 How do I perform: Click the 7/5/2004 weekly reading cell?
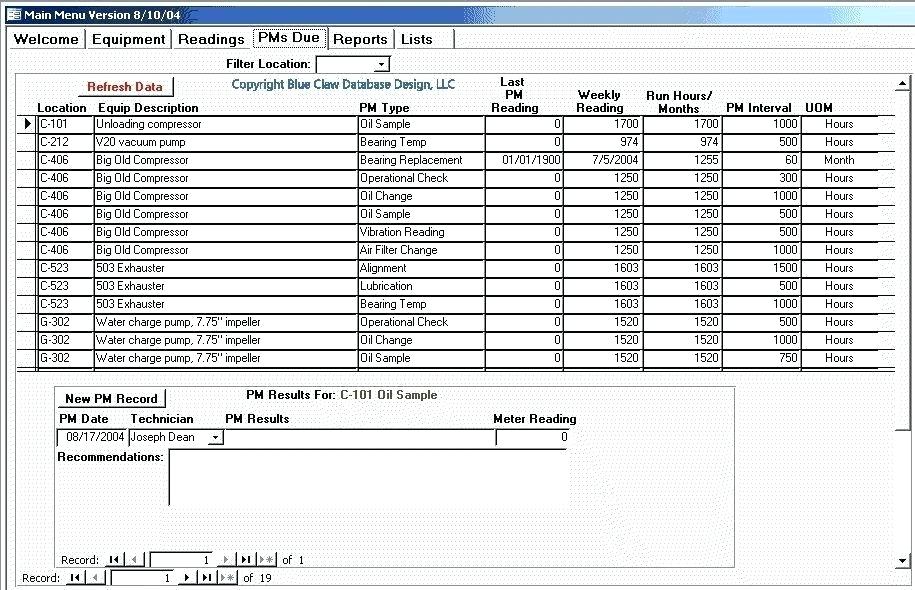tap(603, 160)
